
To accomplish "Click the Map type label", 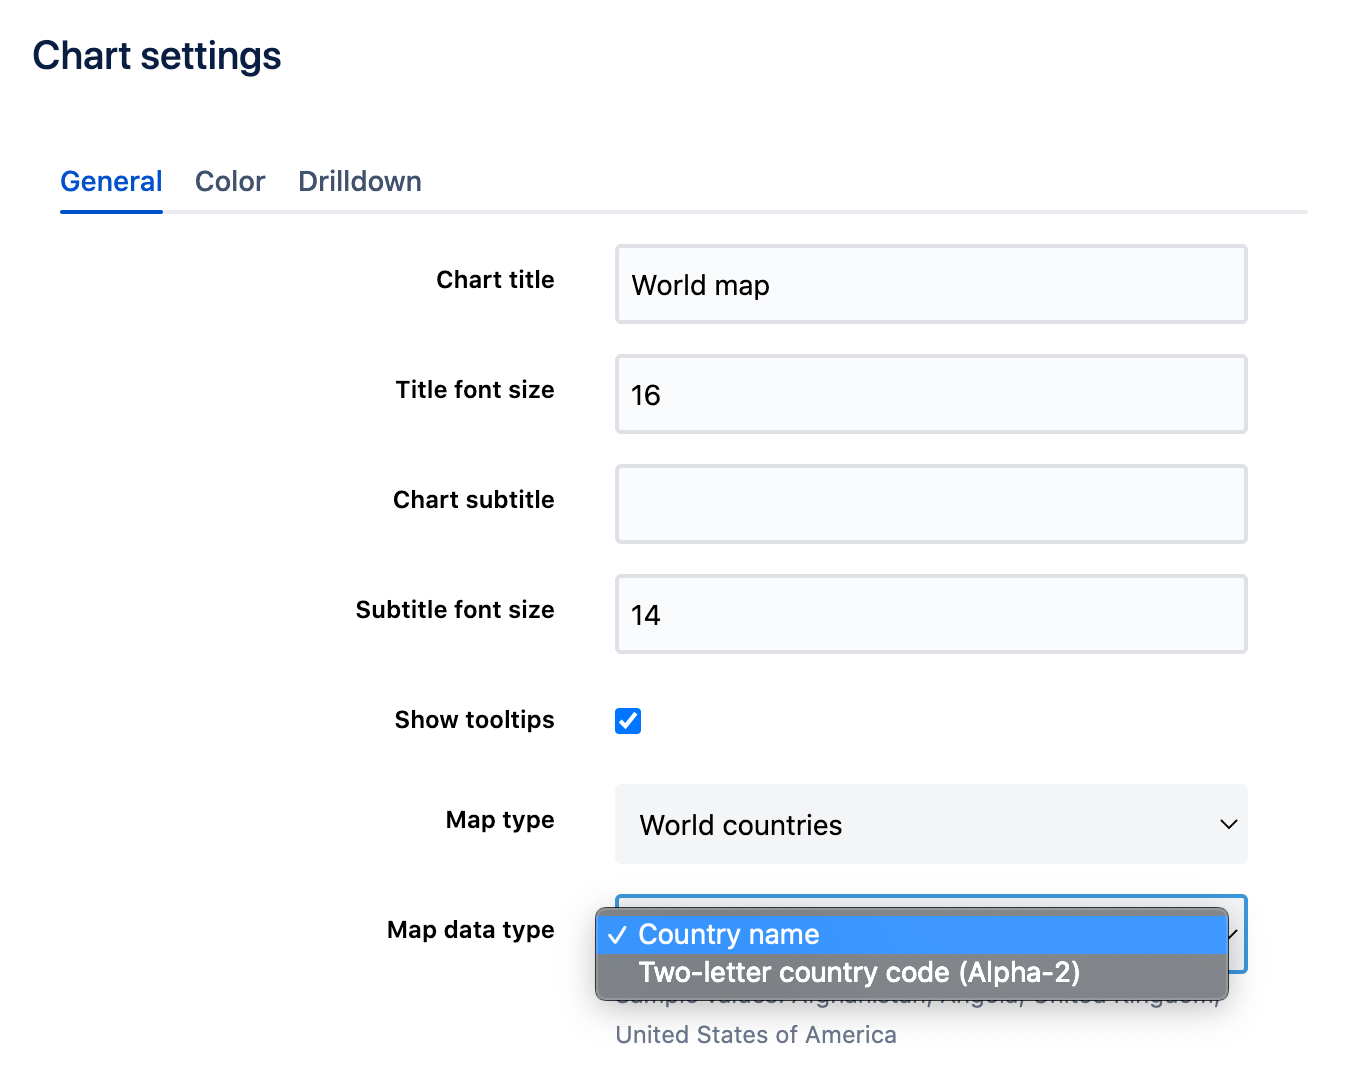I will click(x=500, y=820).
